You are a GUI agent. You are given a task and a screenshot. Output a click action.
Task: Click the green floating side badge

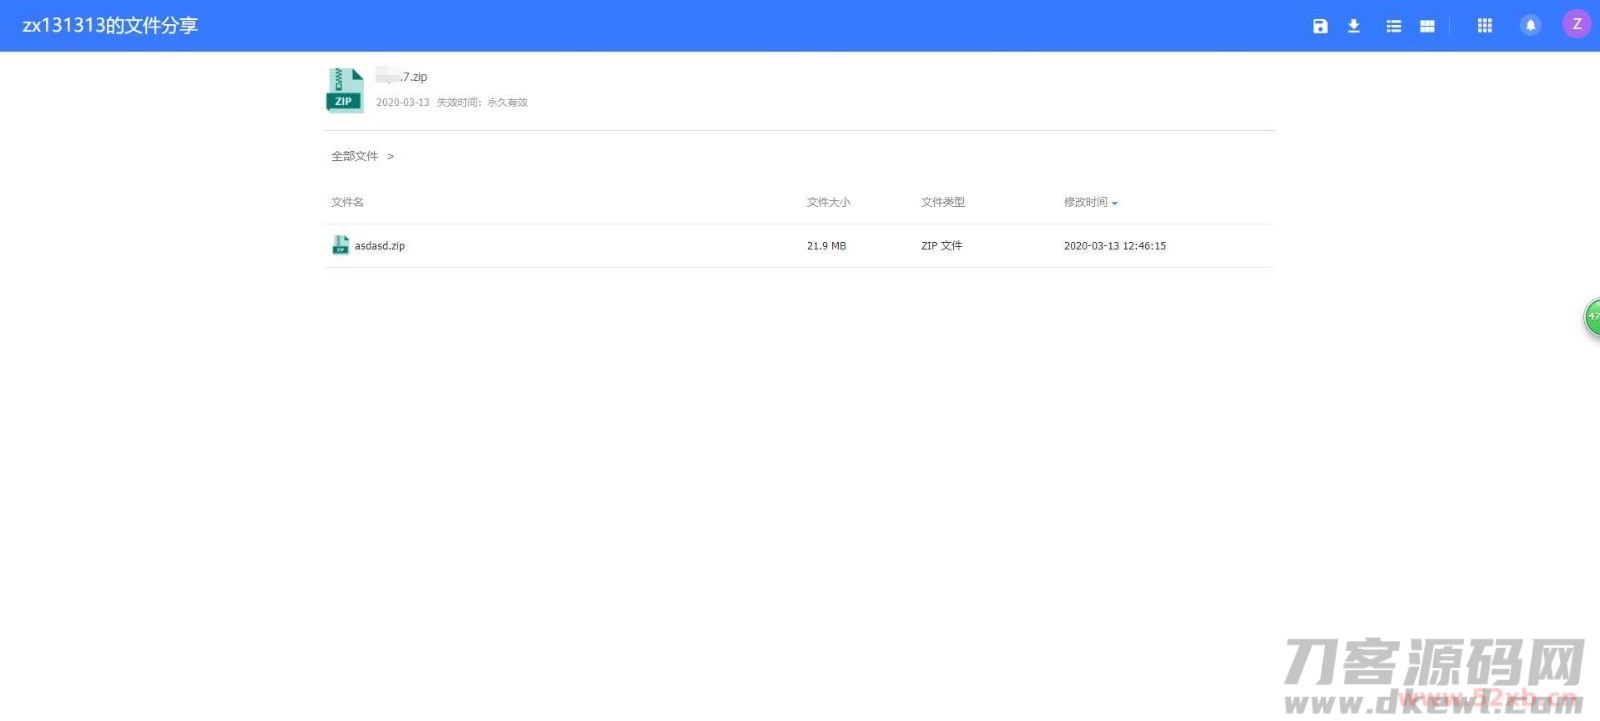pyautogui.click(x=1591, y=317)
